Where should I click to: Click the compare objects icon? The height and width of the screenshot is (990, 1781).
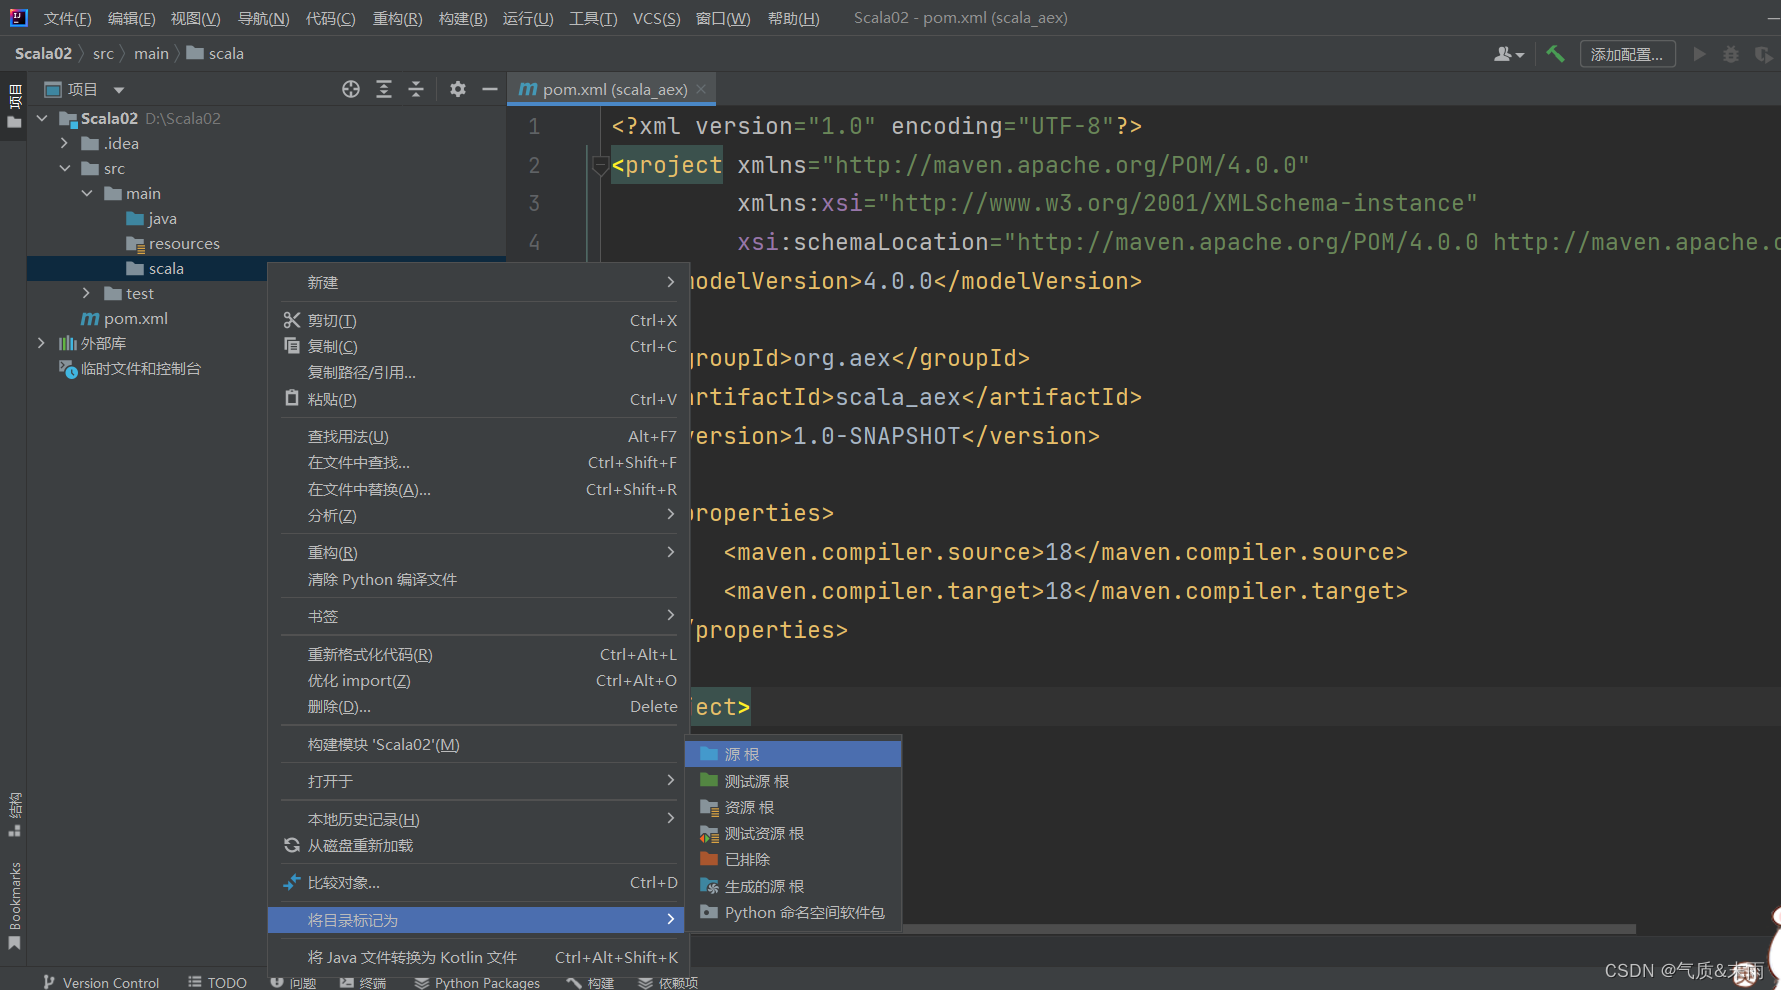[292, 882]
